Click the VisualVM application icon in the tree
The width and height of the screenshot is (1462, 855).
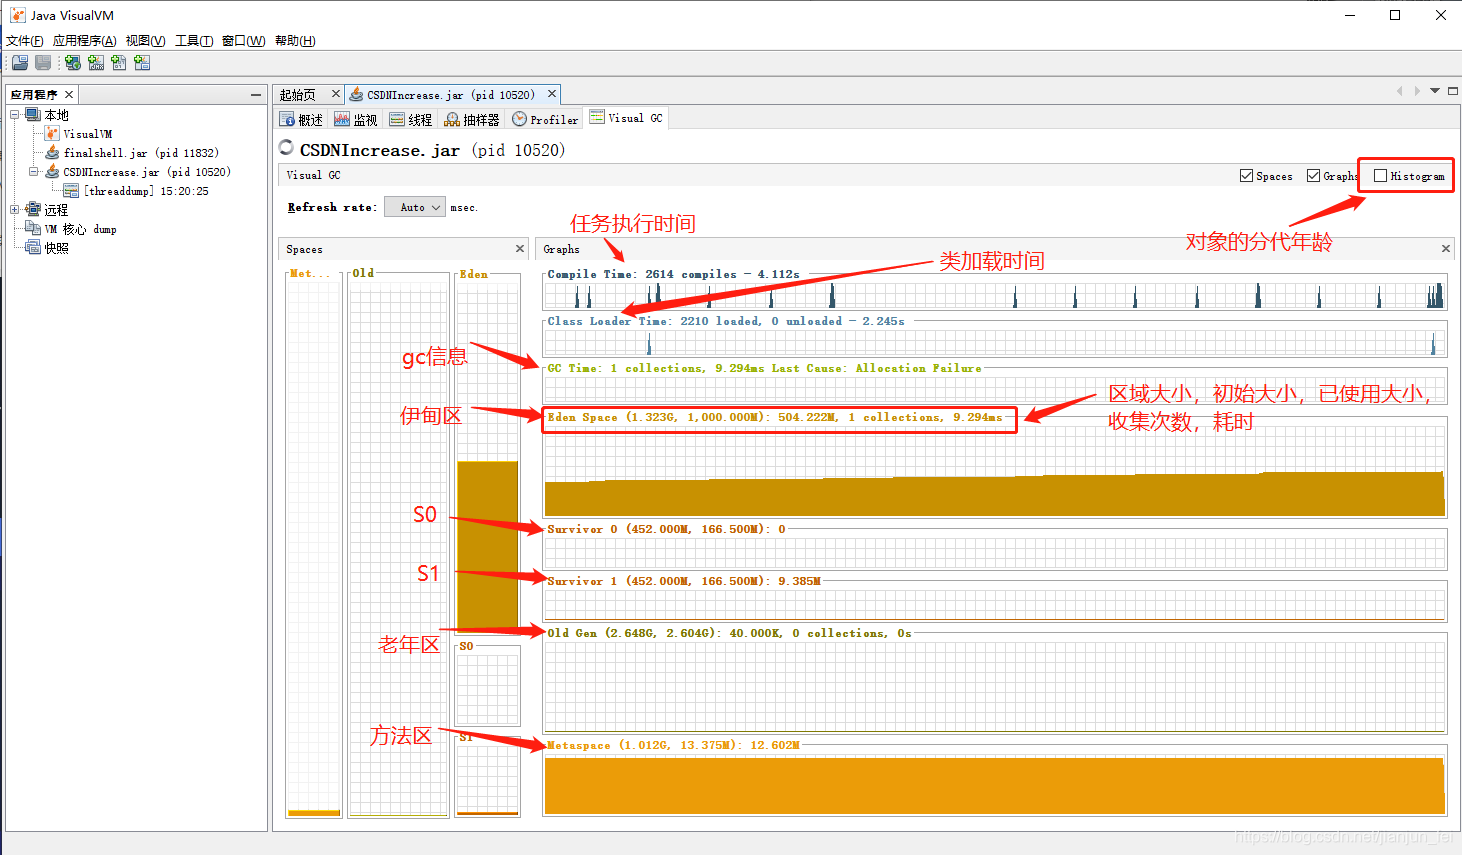point(52,134)
